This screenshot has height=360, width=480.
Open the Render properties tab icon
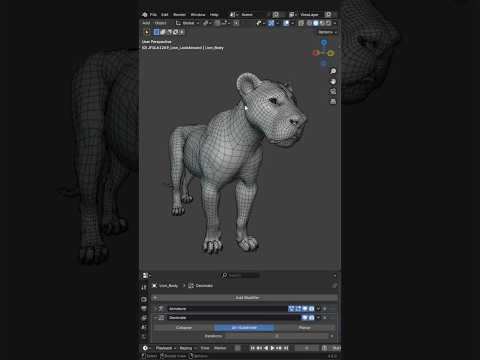pyautogui.click(x=144, y=299)
